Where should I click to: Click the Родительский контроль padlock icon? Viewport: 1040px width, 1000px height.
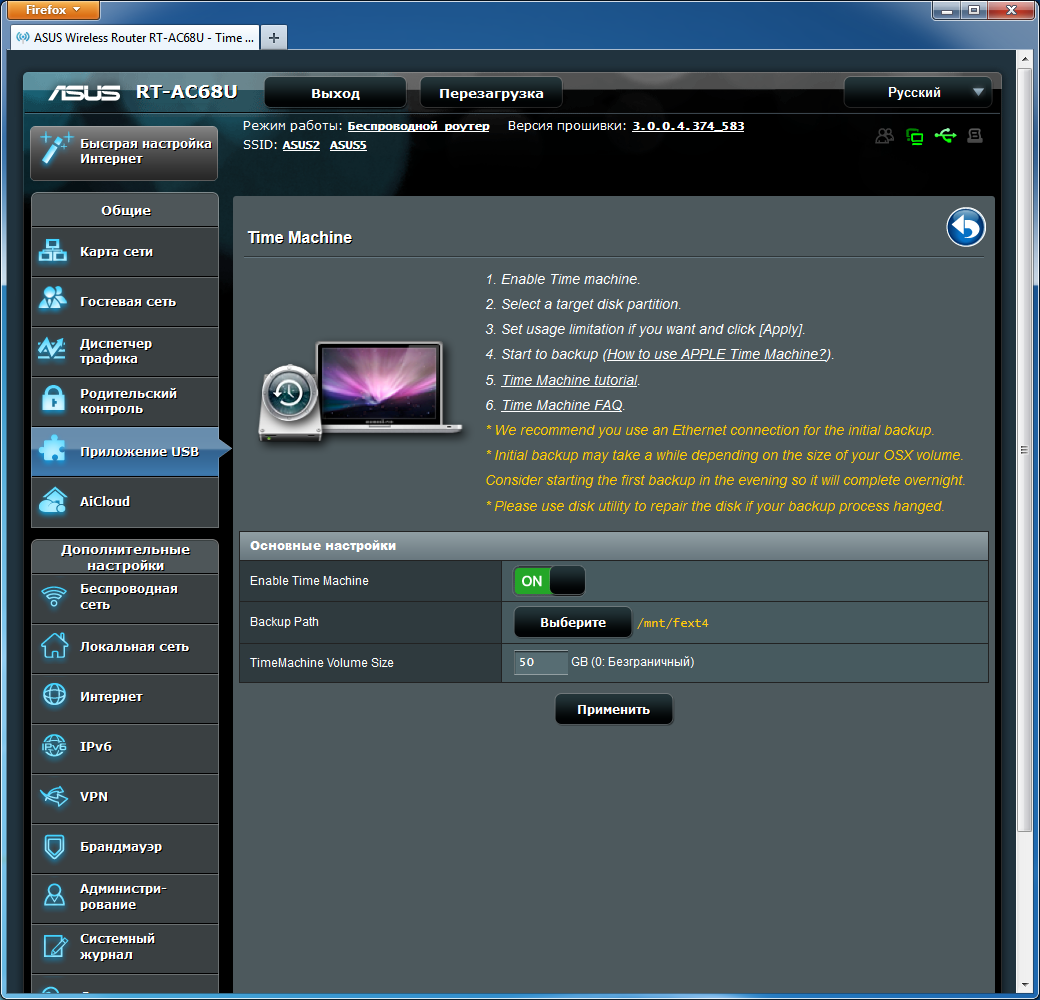click(x=53, y=399)
